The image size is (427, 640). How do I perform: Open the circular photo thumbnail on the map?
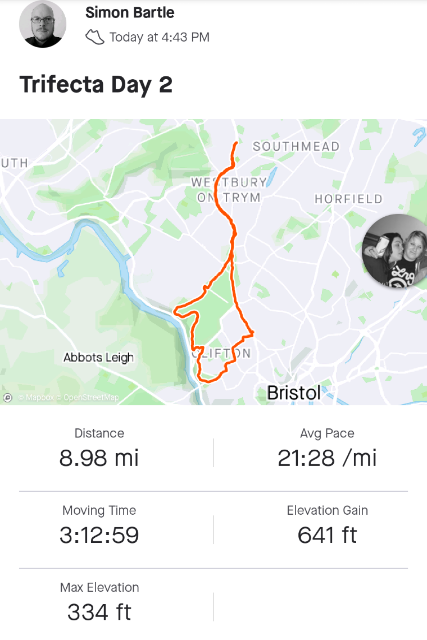394,251
